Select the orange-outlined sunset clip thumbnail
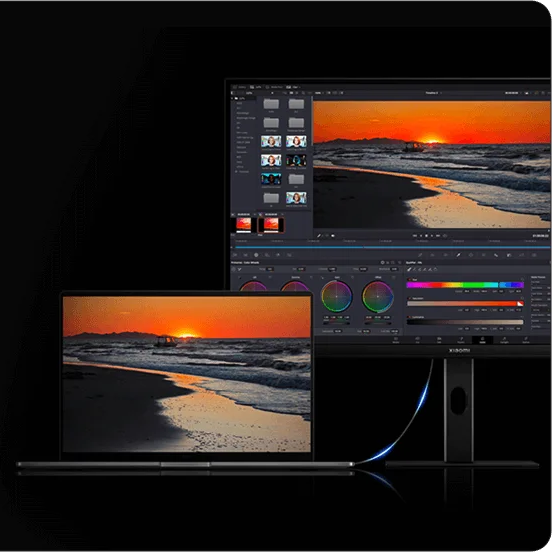 tap(271, 225)
